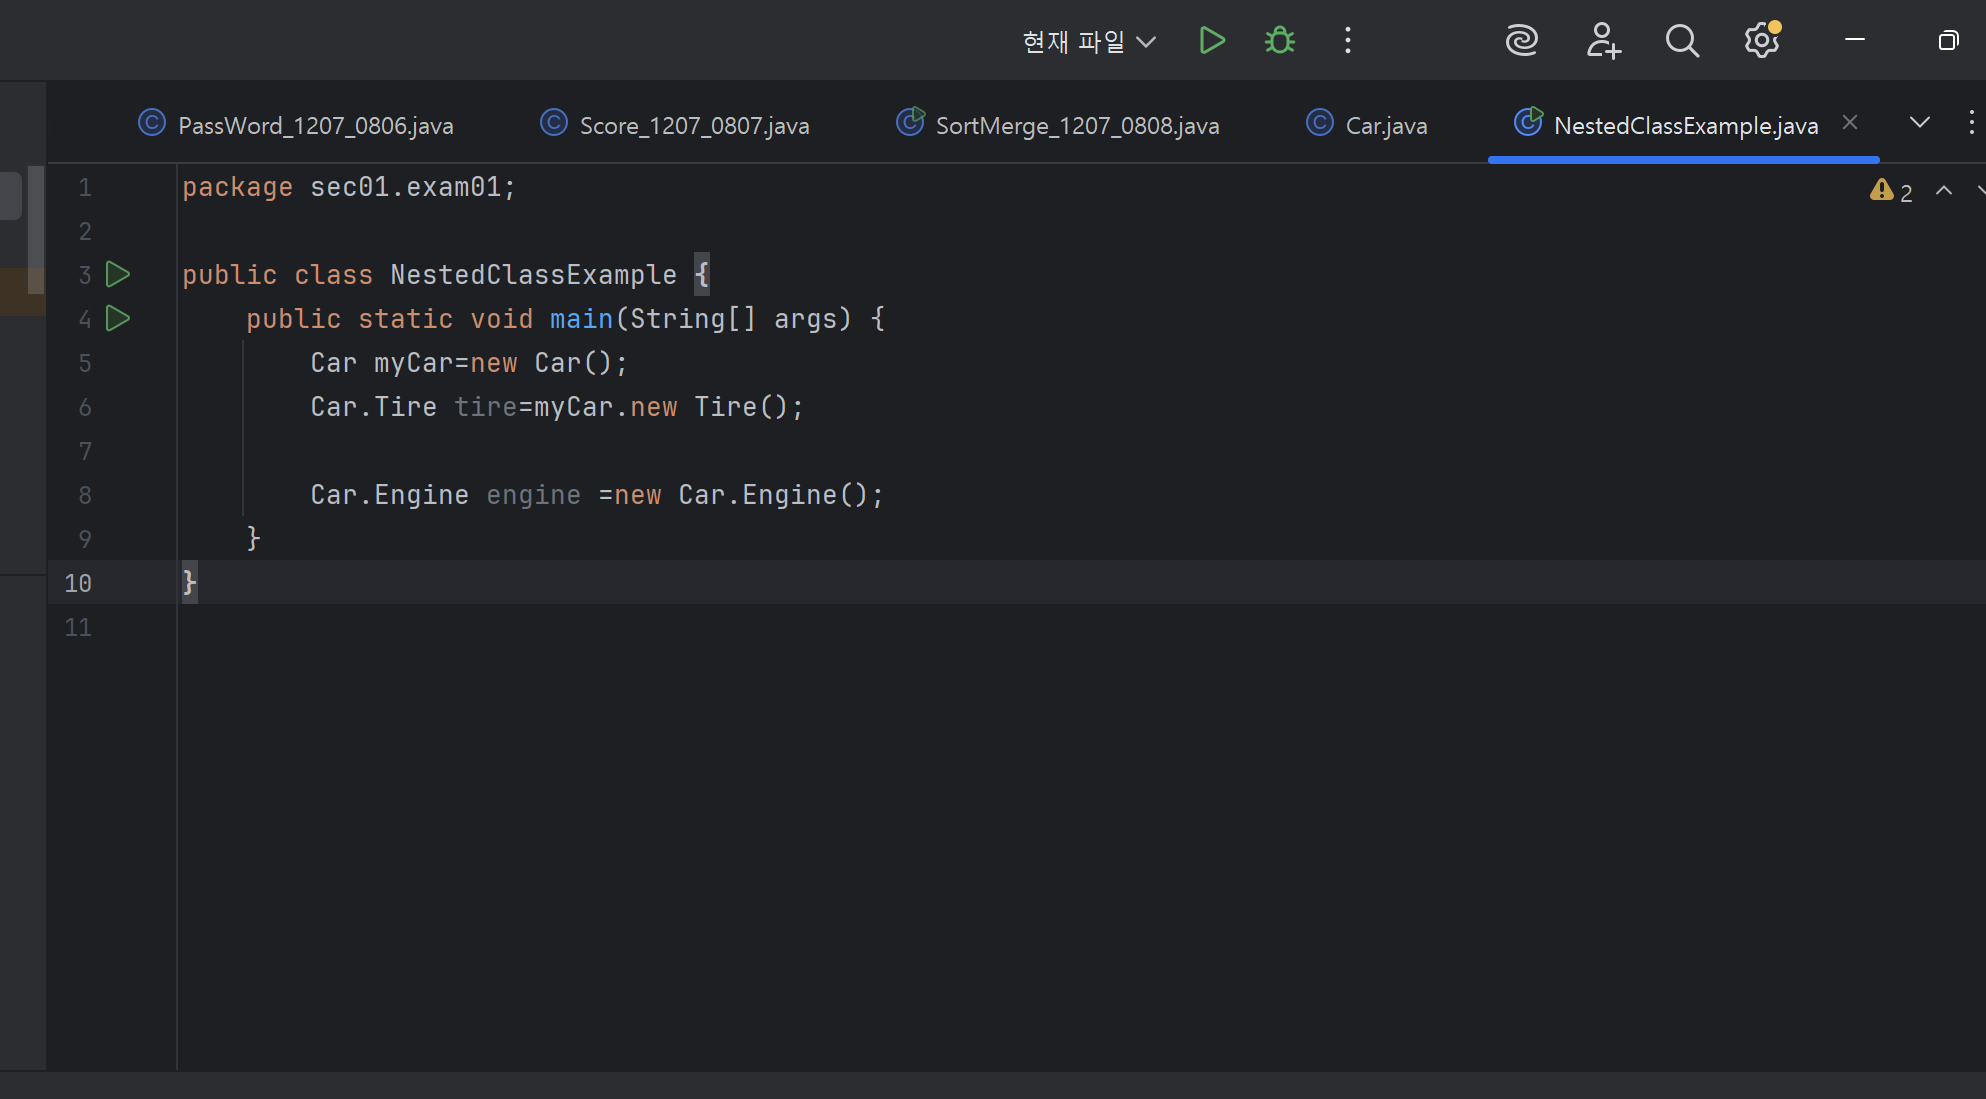
Task: Open editor tab options three-dot menu
Action: (1971, 122)
